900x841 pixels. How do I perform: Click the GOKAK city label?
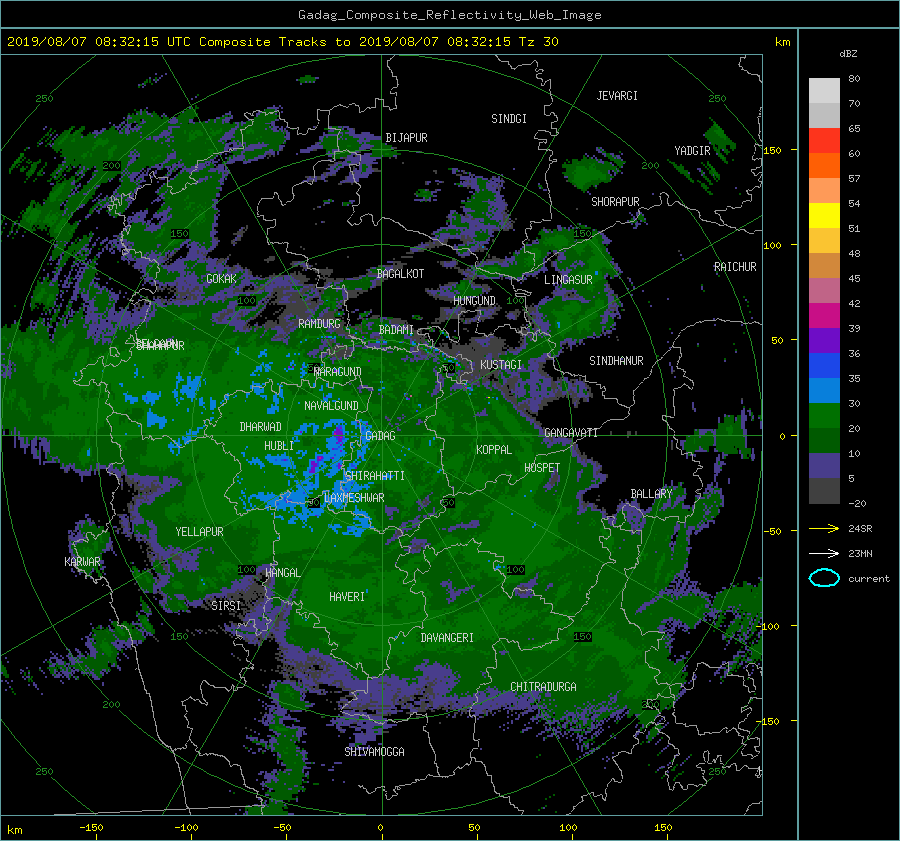221,279
